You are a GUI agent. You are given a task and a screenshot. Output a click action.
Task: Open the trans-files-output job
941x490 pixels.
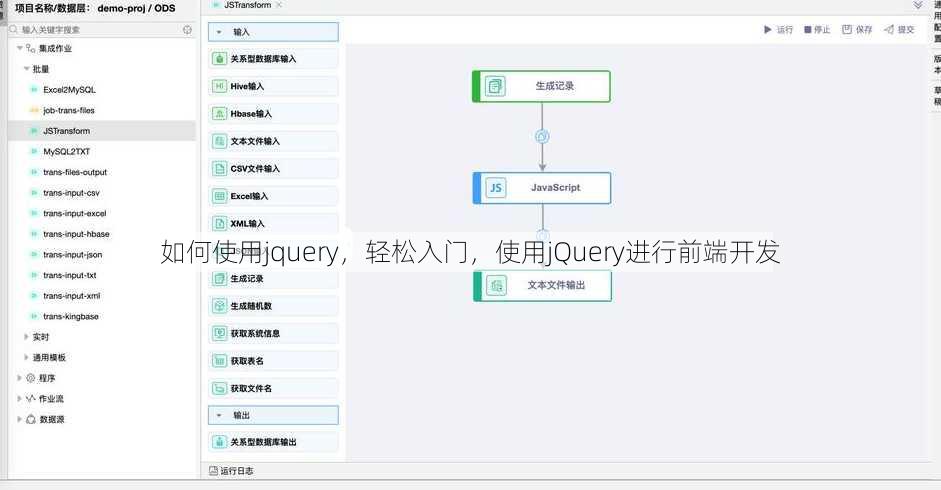click(74, 172)
